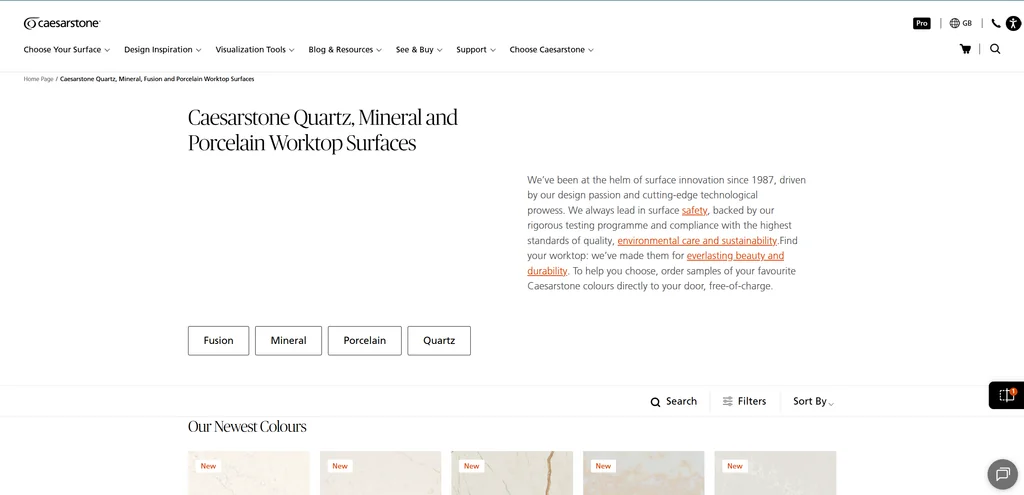Expand the Visualization Tools menu
1024x495 pixels.
click(x=254, y=49)
